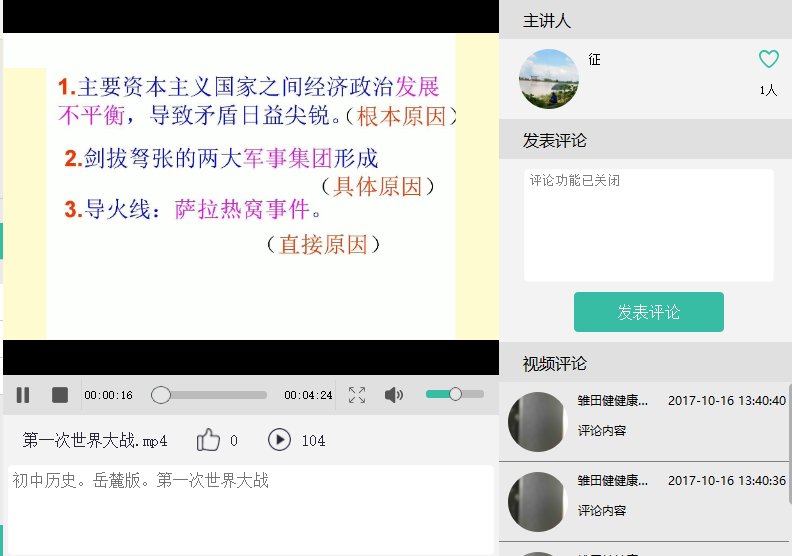The image size is (792, 556).
Task: Select first comment username 雏田健健康...
Action: tap(612, 401)
